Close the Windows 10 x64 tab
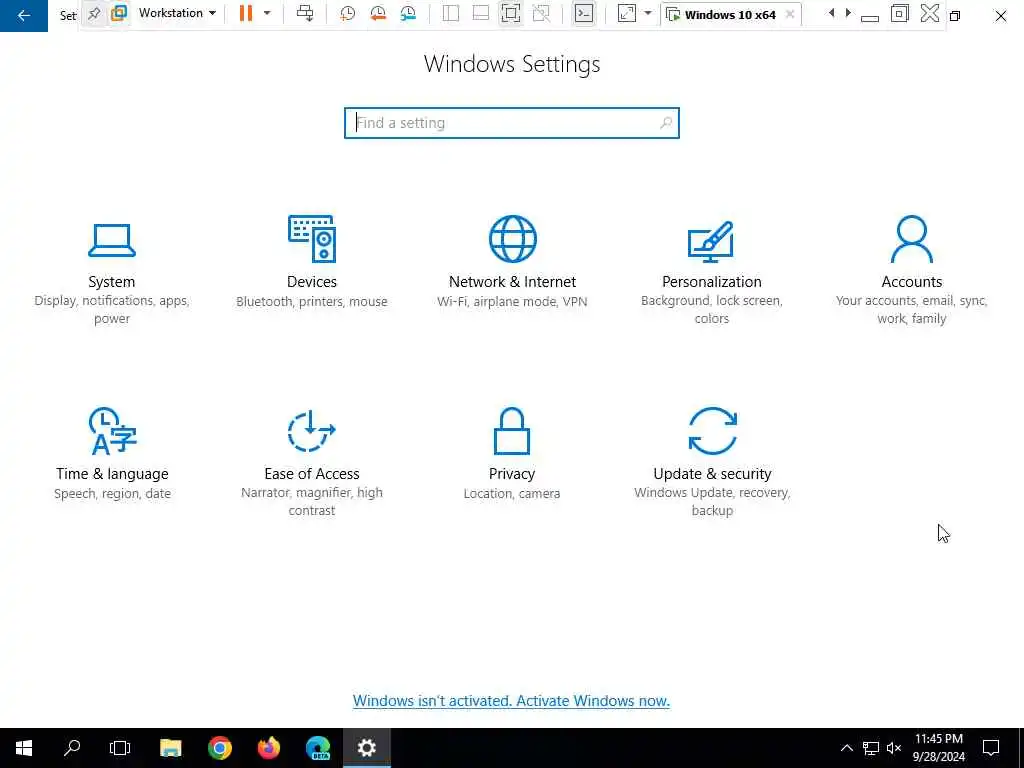Image resolution: width=1024 pixels, height=768 pixels. coord(790,14)
